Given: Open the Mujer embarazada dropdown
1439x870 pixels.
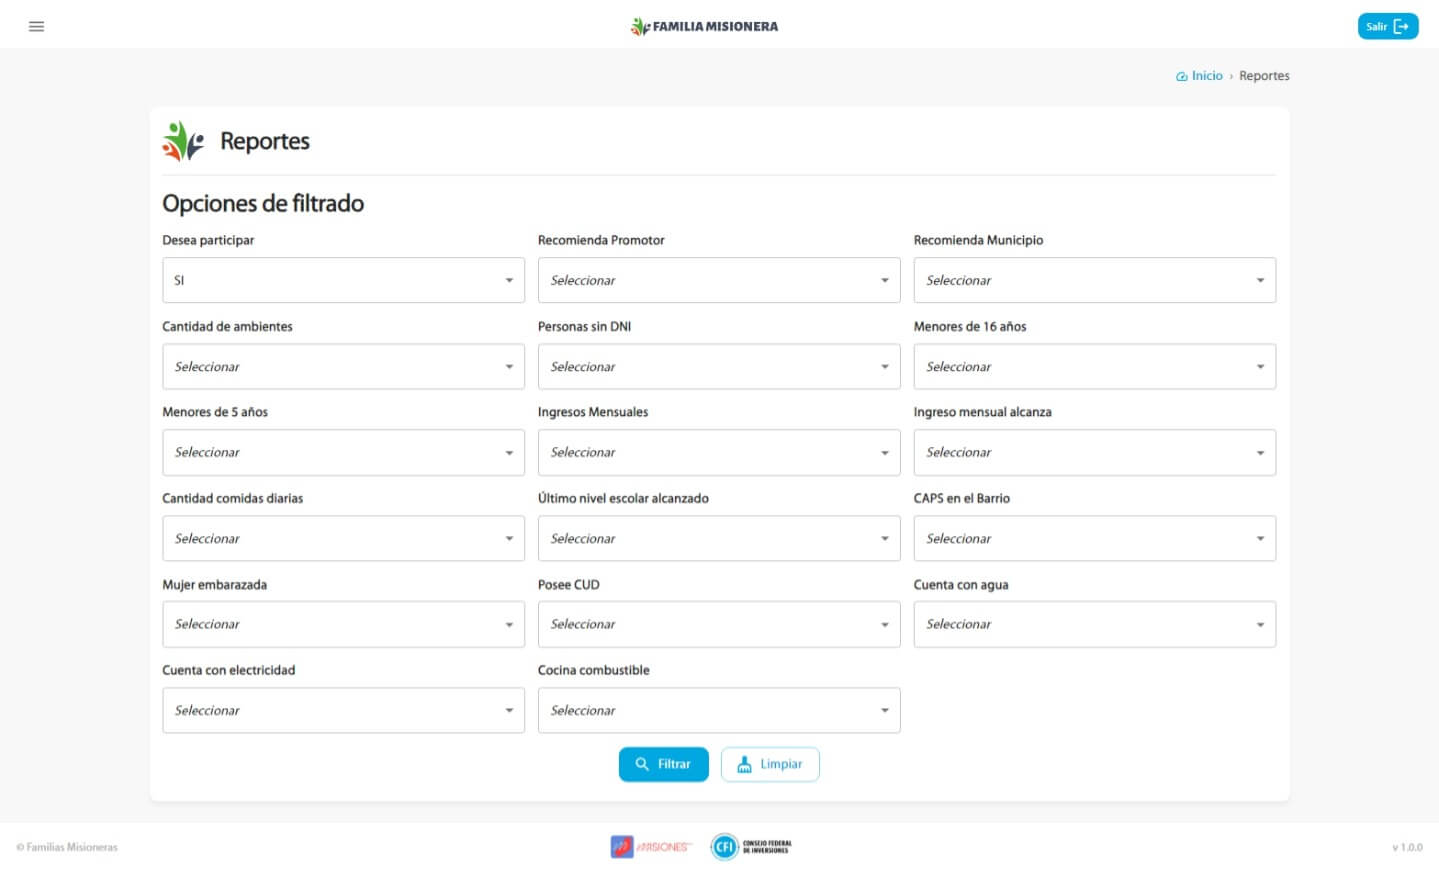Looking at the screenshot, I should point(343,624).
